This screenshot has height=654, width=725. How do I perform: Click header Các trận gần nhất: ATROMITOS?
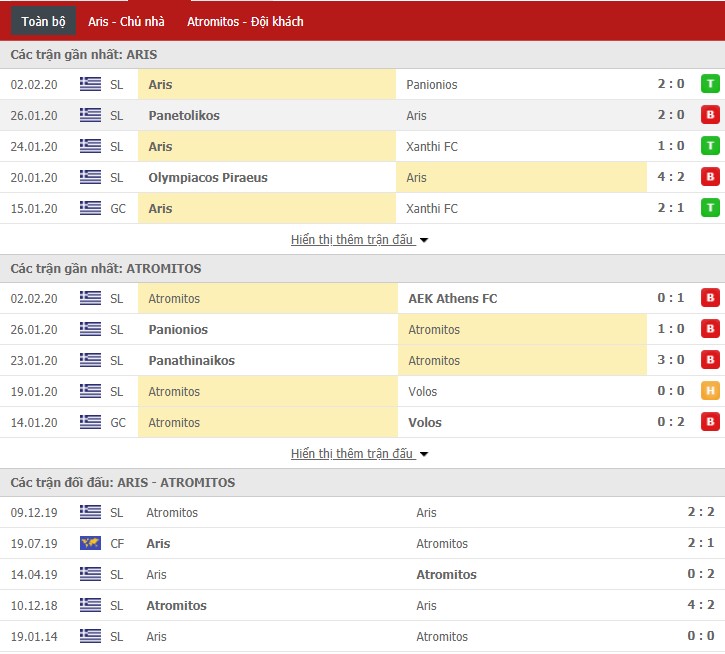tap(106, 269)
